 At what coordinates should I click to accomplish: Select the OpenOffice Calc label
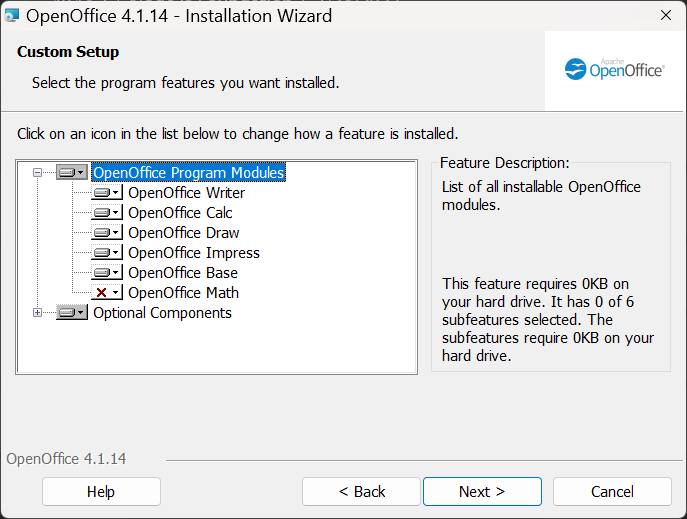click(180, 213)
